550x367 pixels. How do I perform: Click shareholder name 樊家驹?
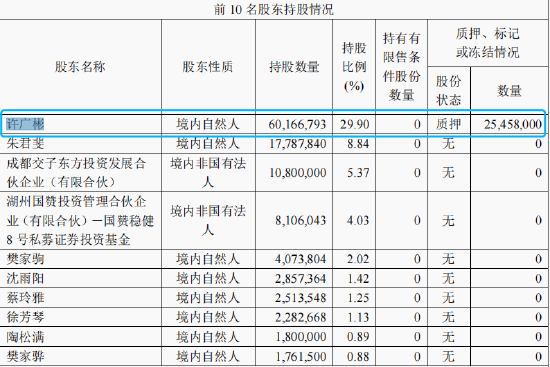[25, 259]
